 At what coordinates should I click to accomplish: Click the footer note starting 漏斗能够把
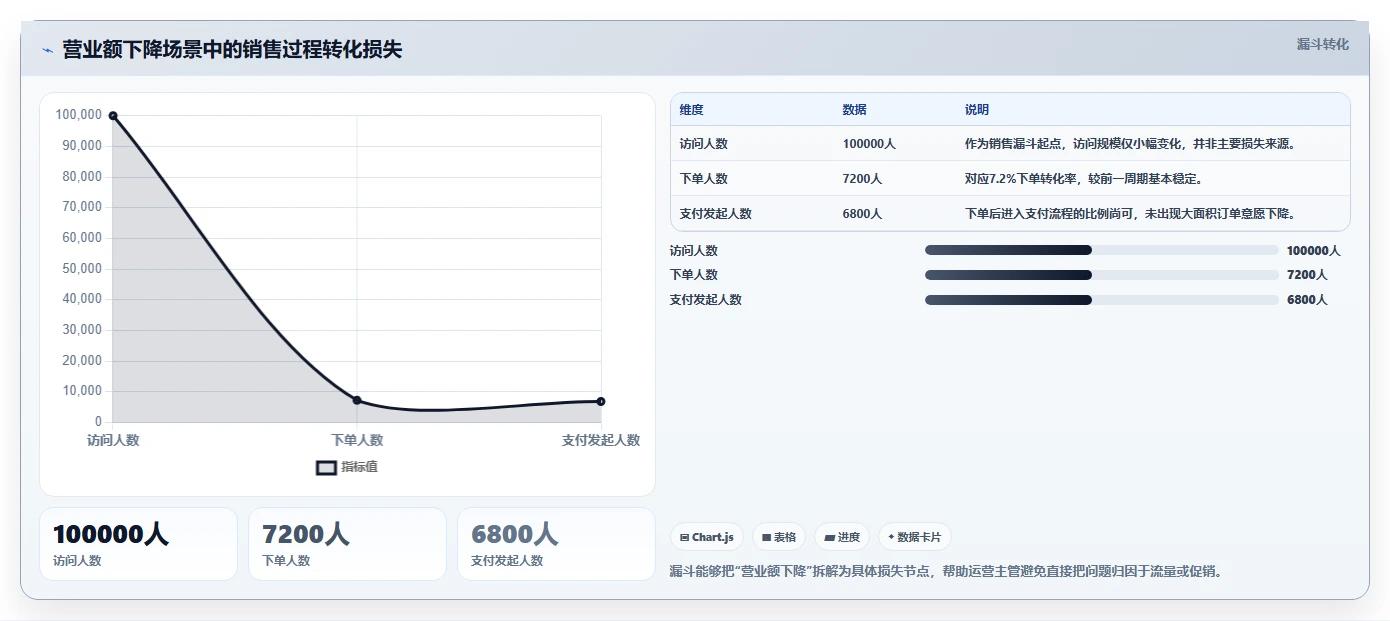pos(946,572)
